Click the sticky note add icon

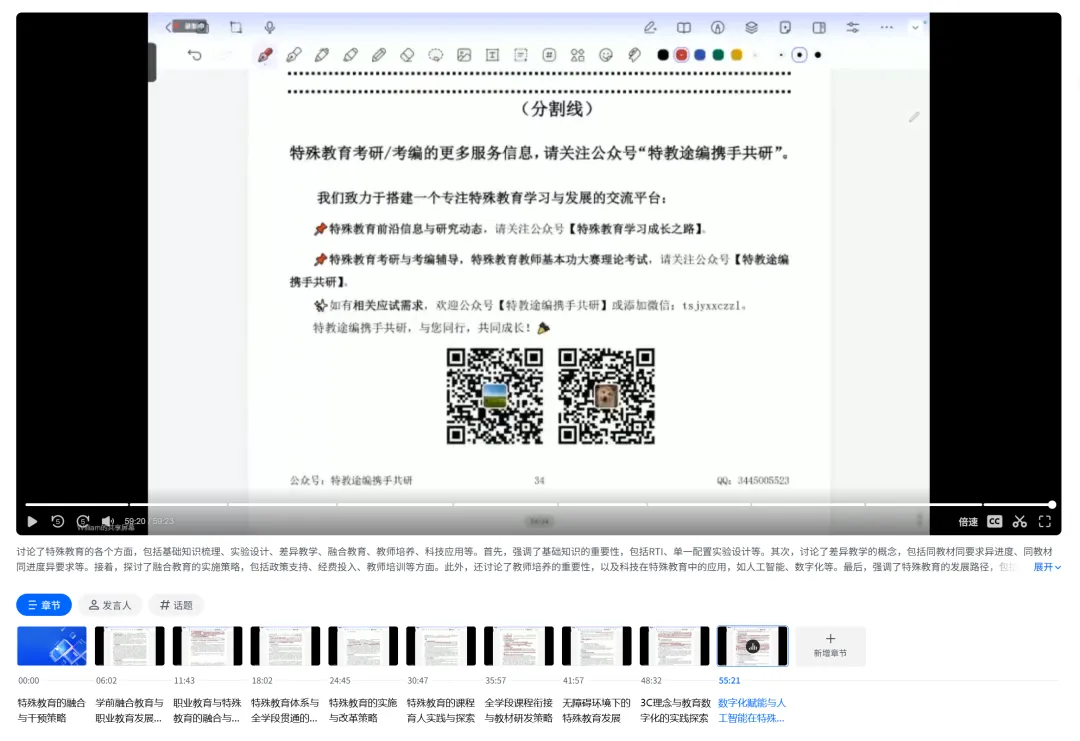(785, 28)
